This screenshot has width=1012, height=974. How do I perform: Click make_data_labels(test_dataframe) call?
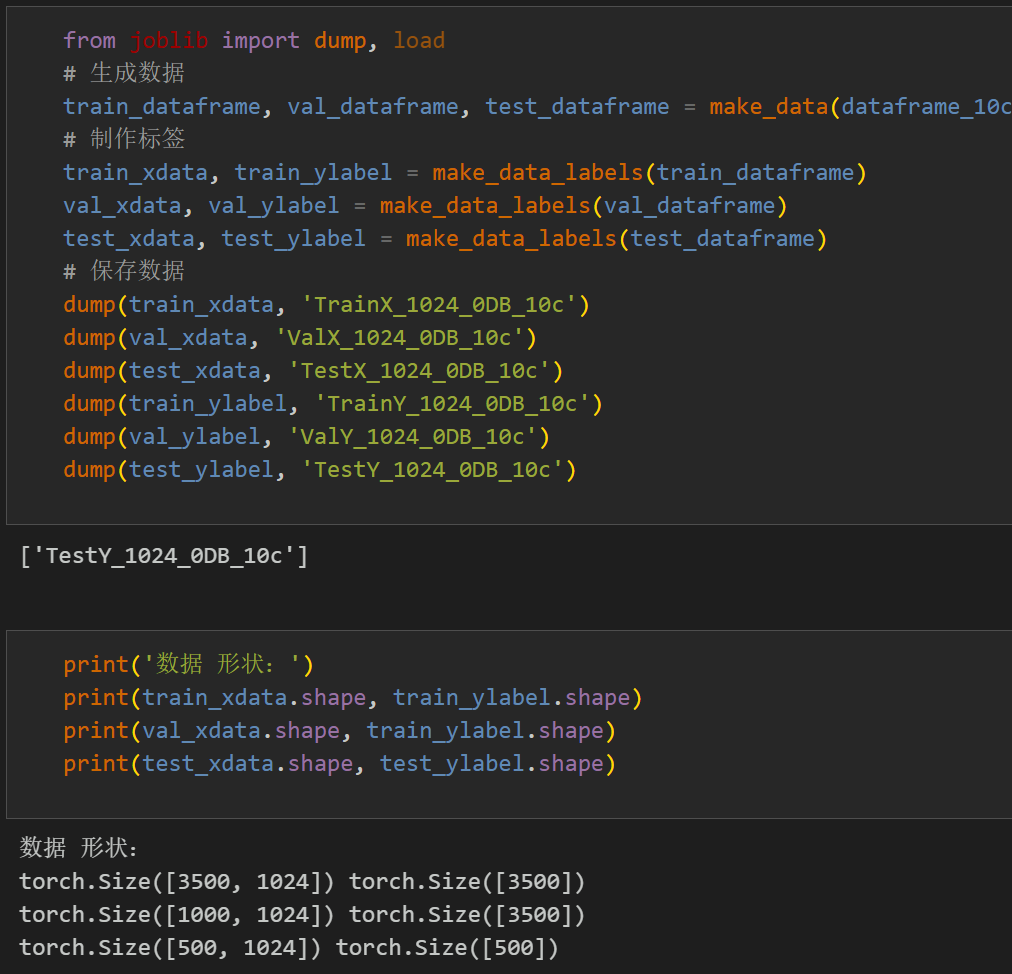(616, 238)
